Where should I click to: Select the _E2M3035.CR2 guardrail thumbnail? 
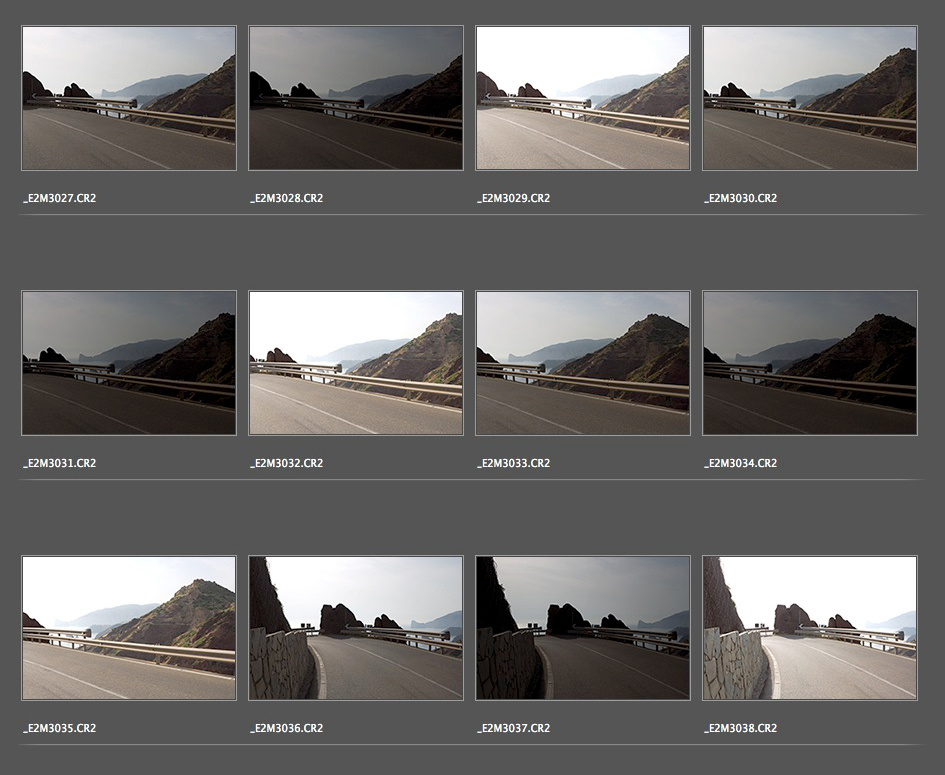[x=129, y=628]
